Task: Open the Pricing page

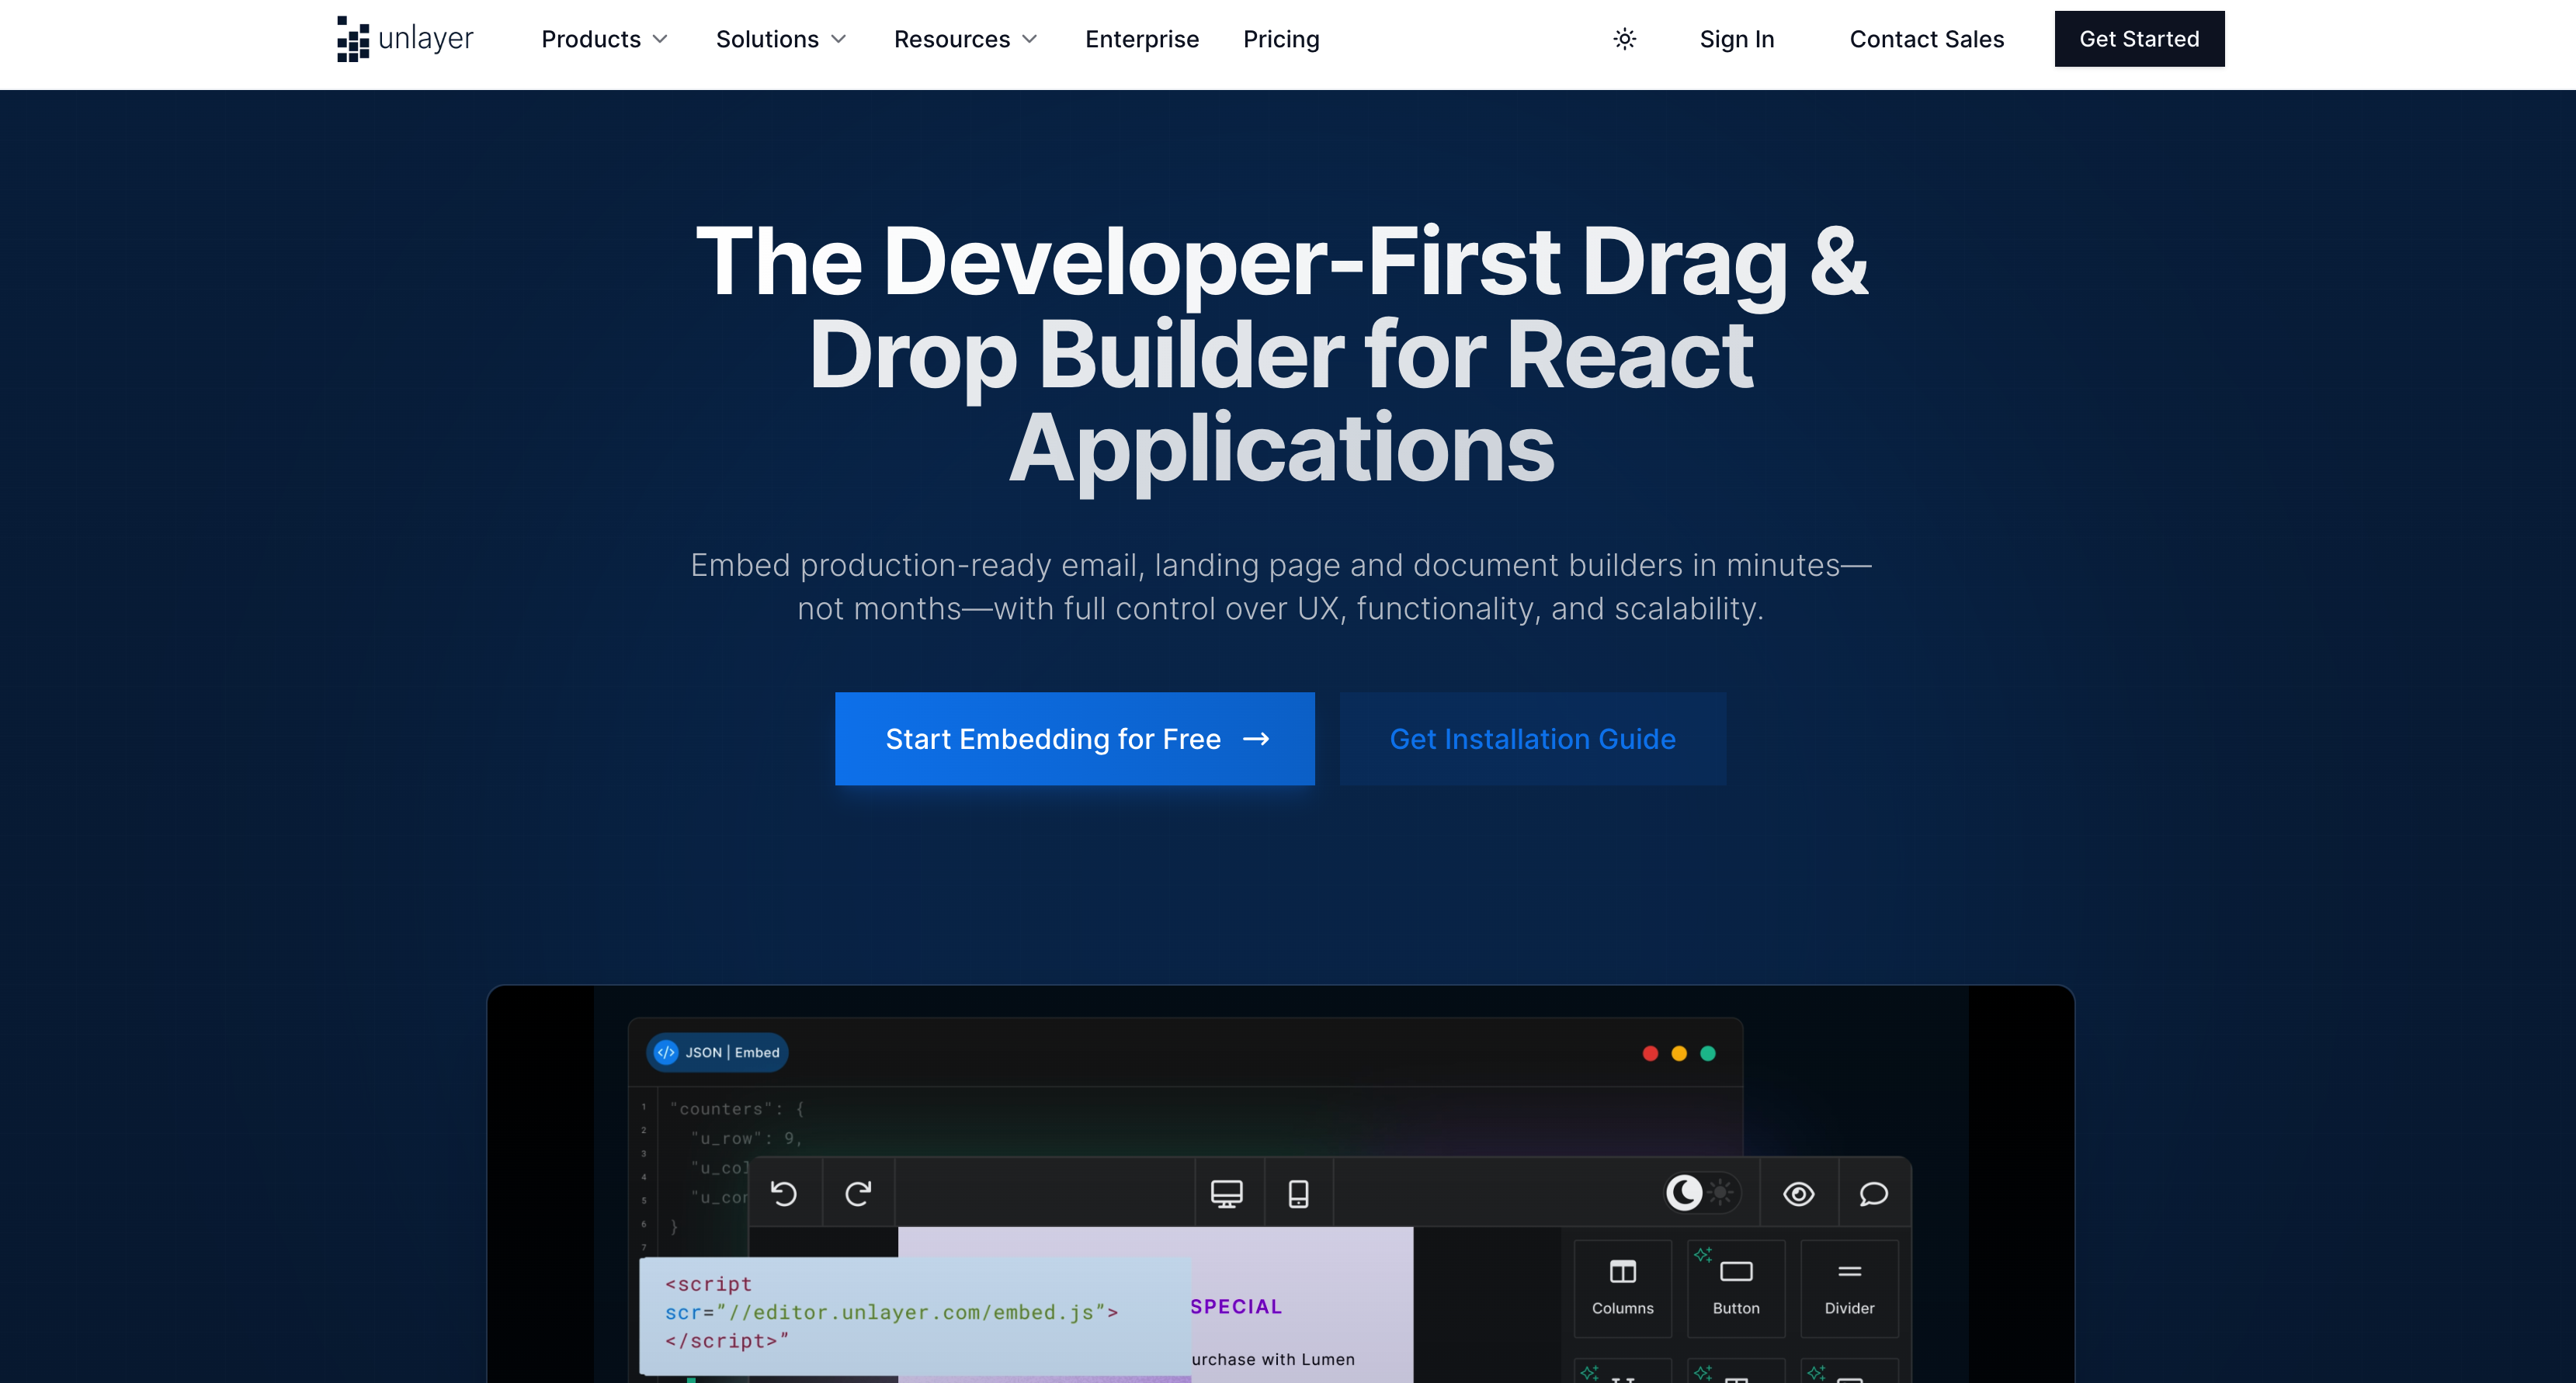Action: (1281, 39)
